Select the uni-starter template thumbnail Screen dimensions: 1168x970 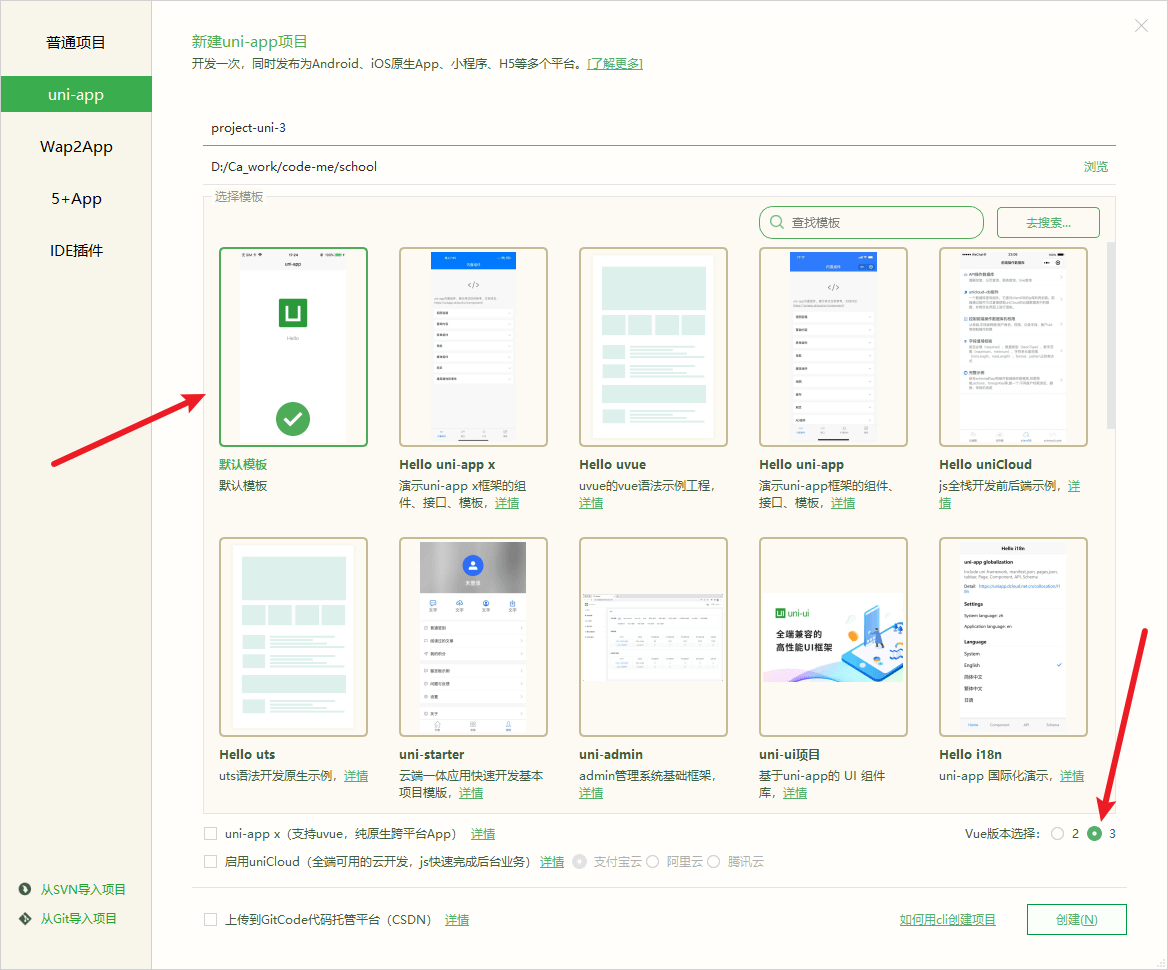tap(473, 637)
